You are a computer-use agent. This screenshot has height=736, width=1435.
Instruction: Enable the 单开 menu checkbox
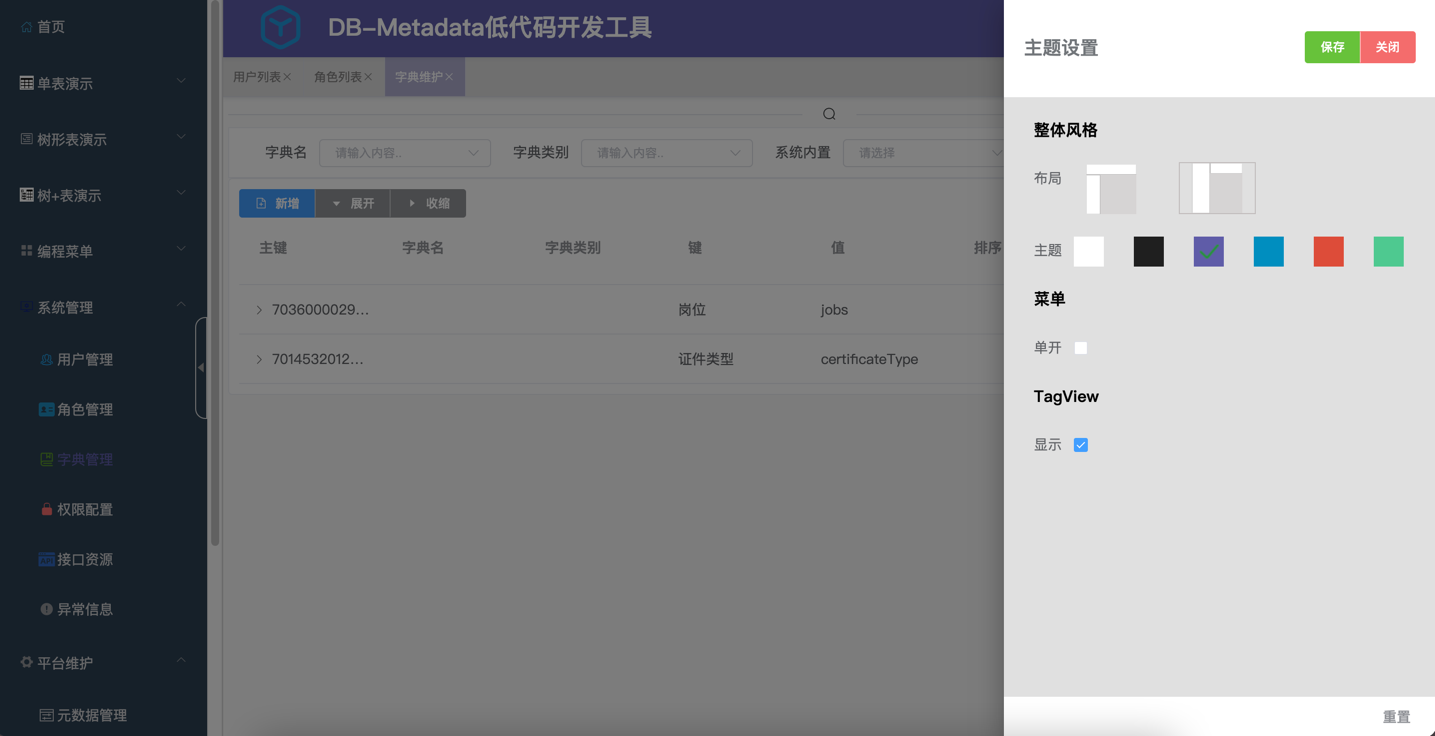1081,348
